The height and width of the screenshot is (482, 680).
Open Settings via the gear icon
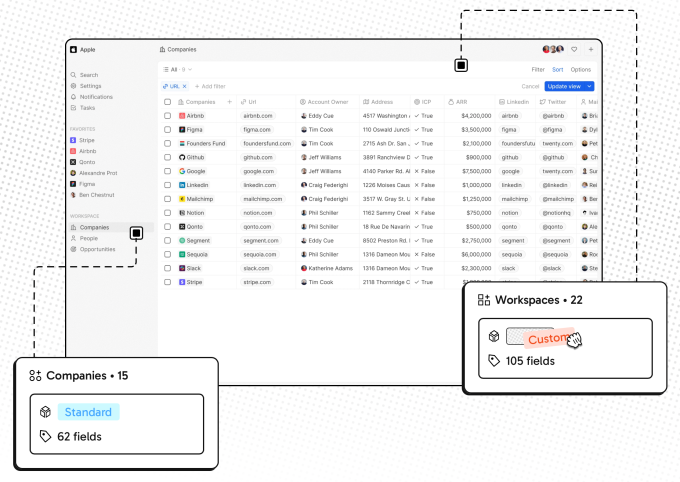click(74, 86)
